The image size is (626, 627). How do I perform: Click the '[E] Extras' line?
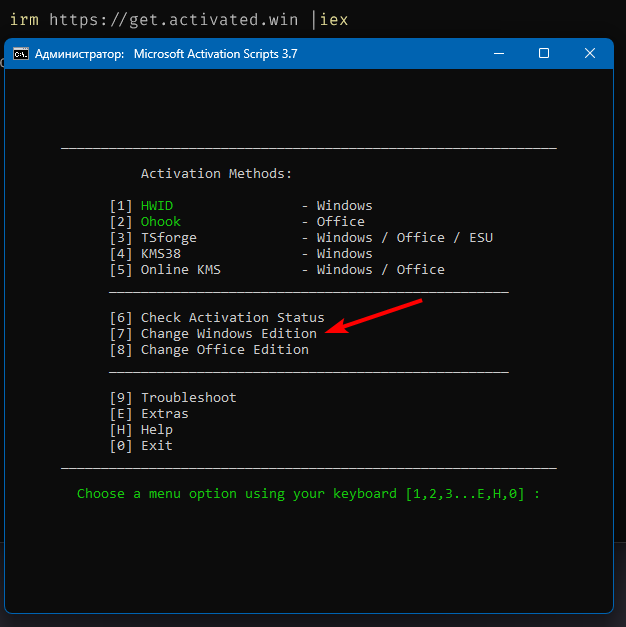click(x=149, y=413)
